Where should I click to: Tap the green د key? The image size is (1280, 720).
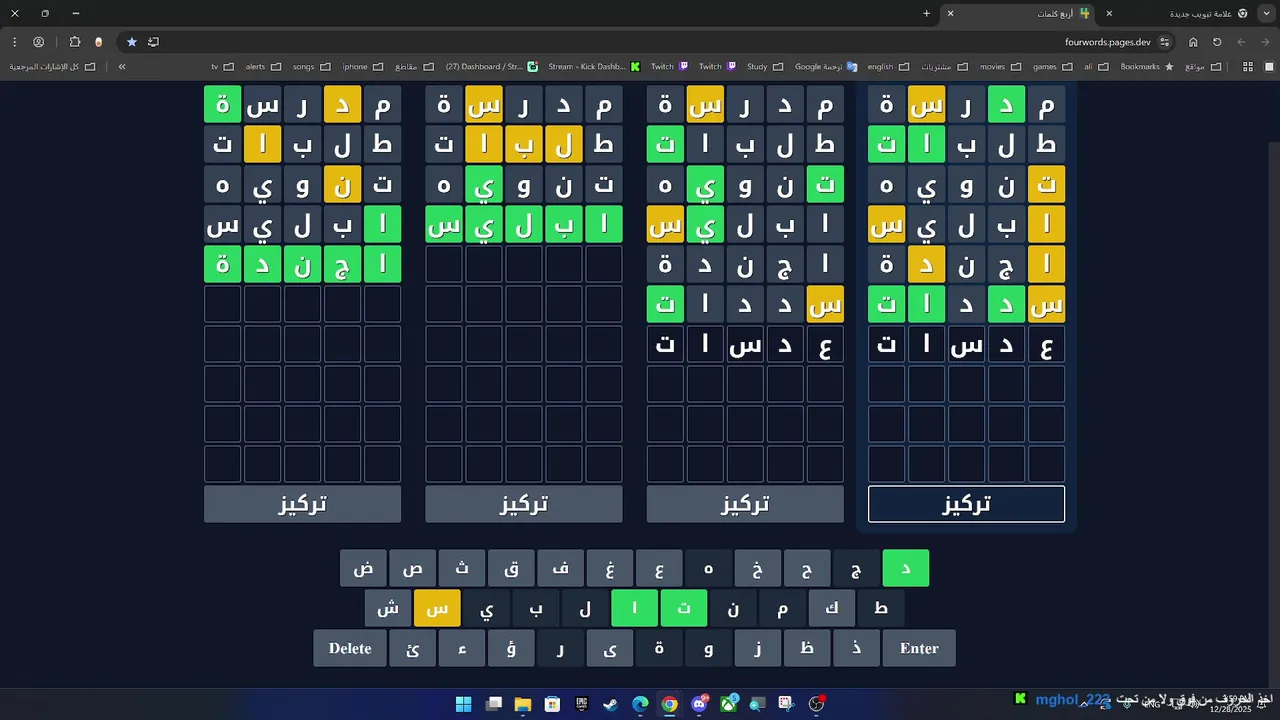pyautogui.click(x=906, y=568)
